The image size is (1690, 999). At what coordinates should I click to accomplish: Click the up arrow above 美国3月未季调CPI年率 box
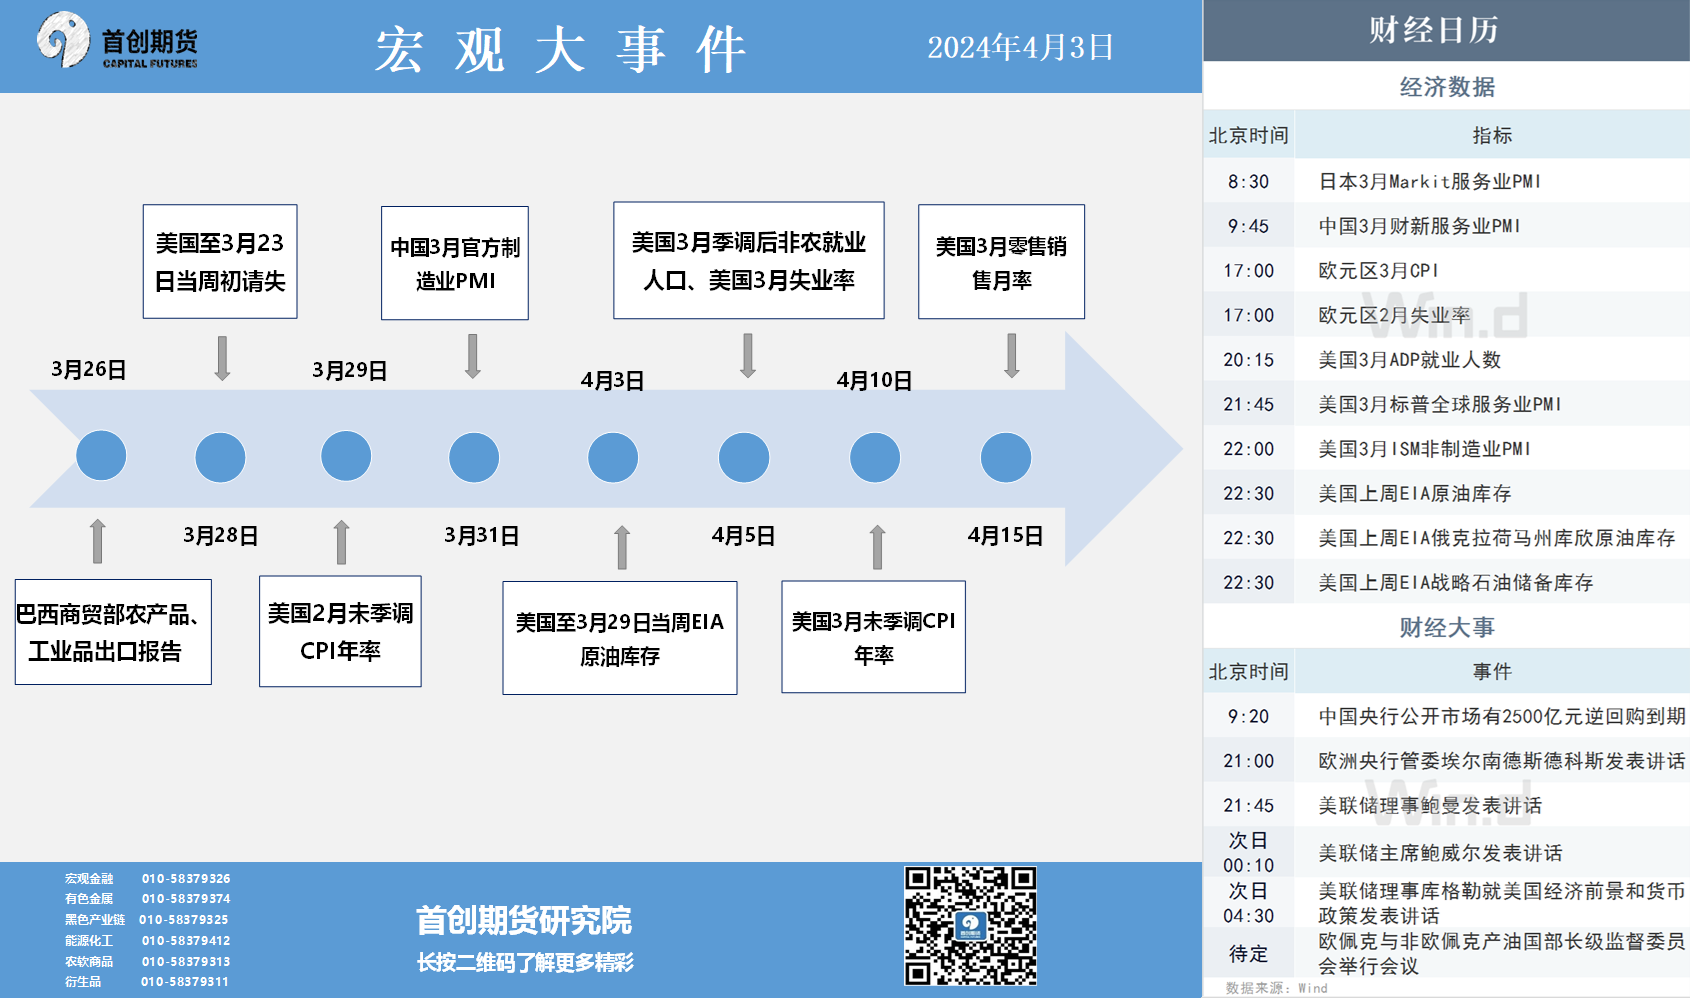pos(877,547)
